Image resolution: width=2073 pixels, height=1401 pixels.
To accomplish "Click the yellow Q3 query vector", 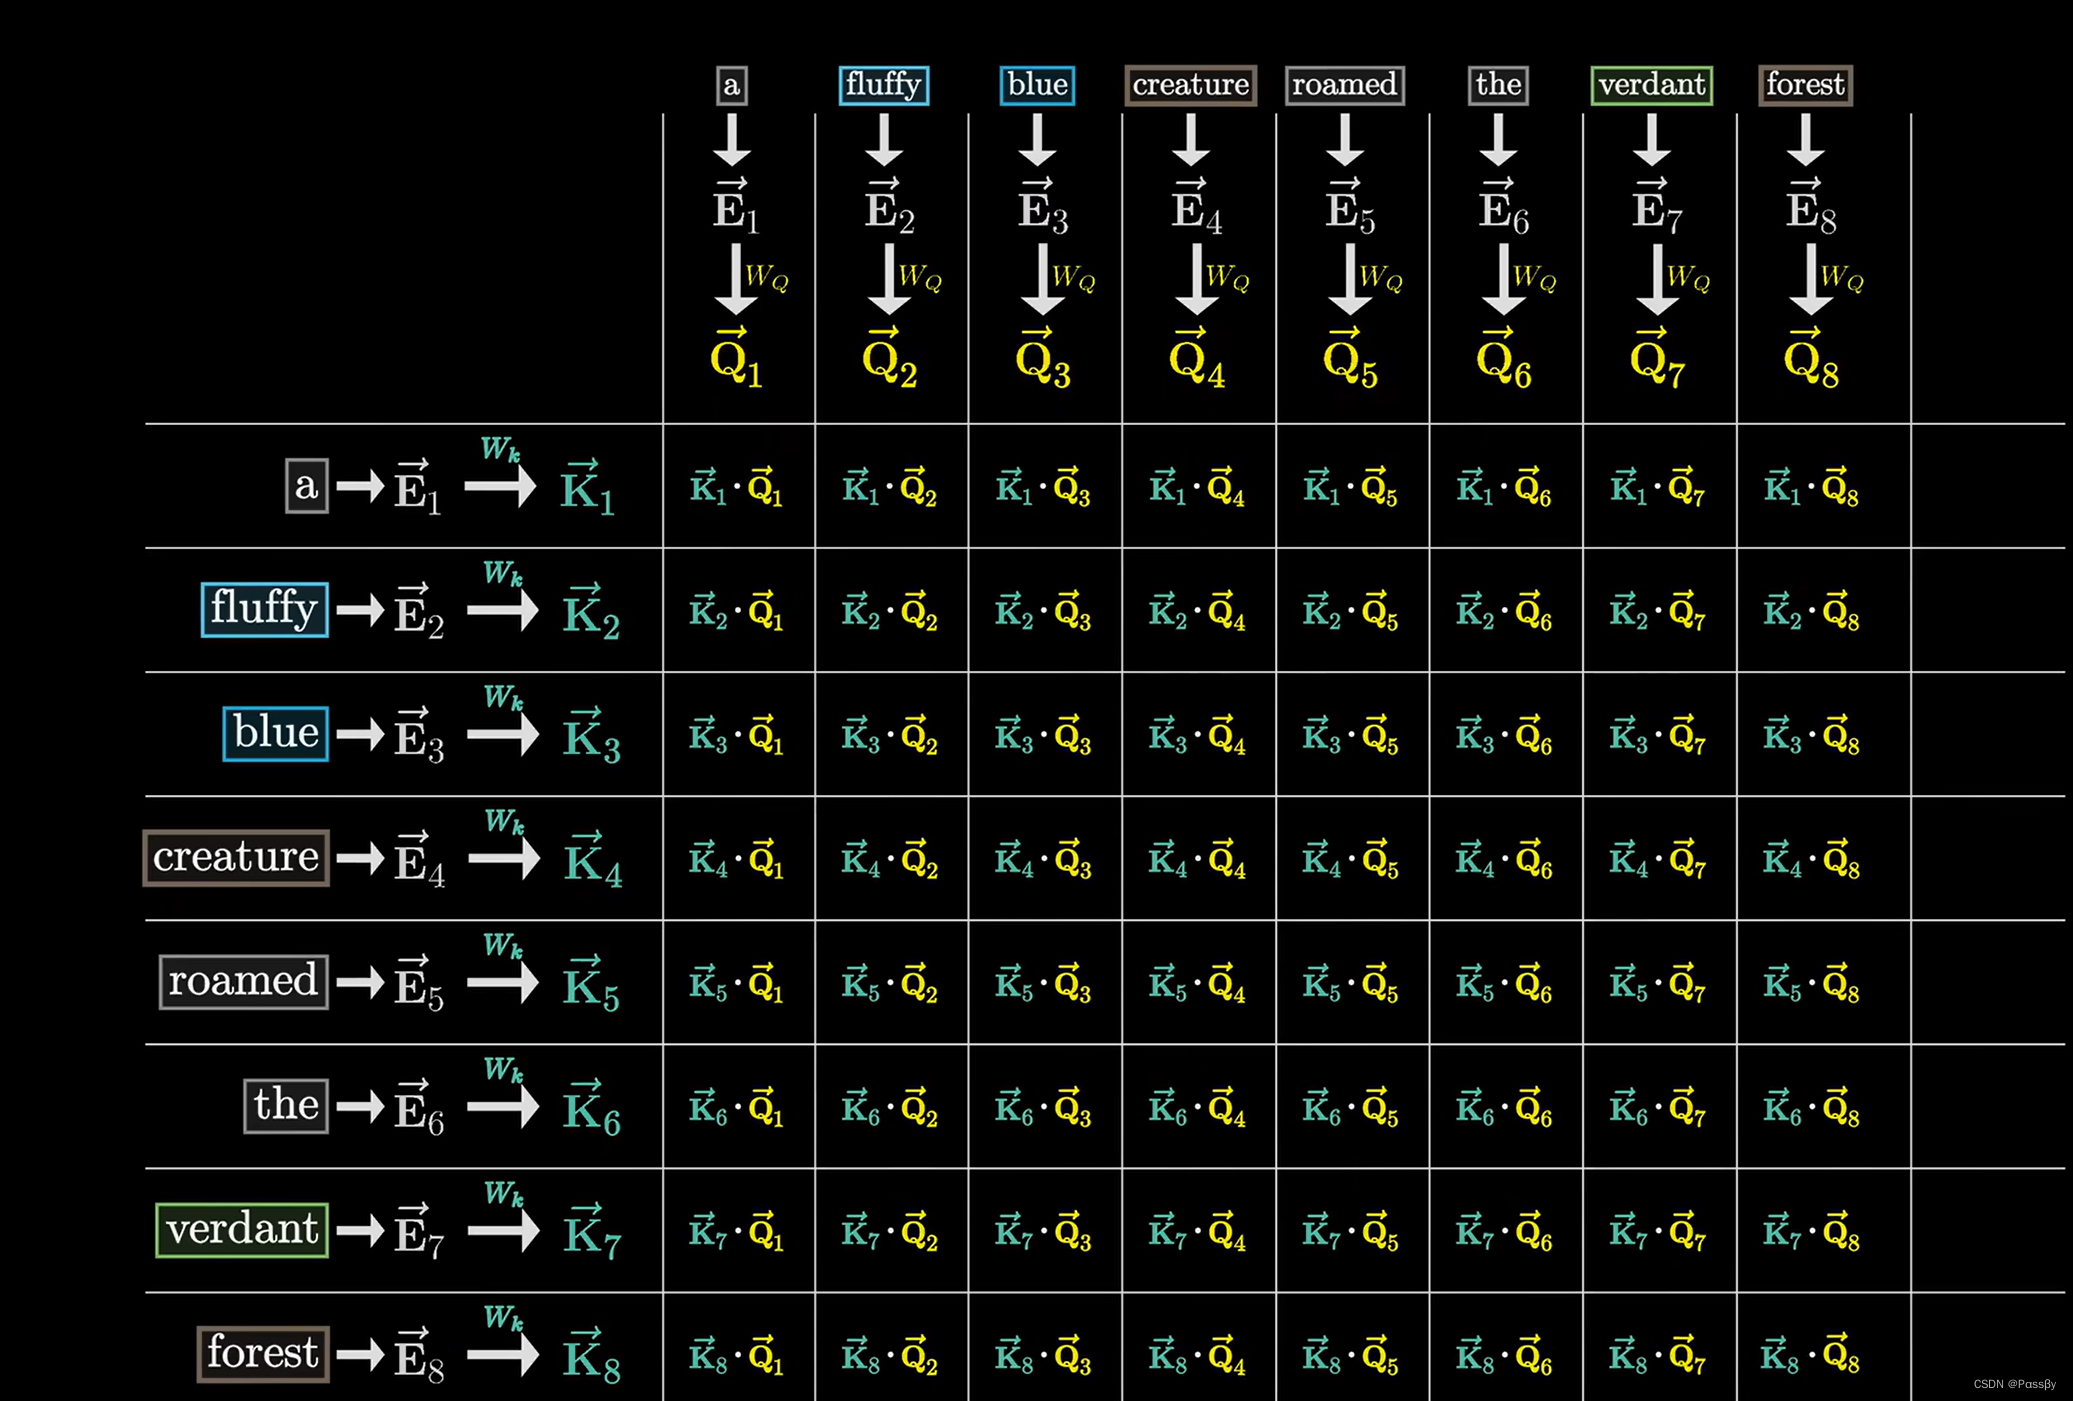I will pyautogui.click(x=1043, y=357).
